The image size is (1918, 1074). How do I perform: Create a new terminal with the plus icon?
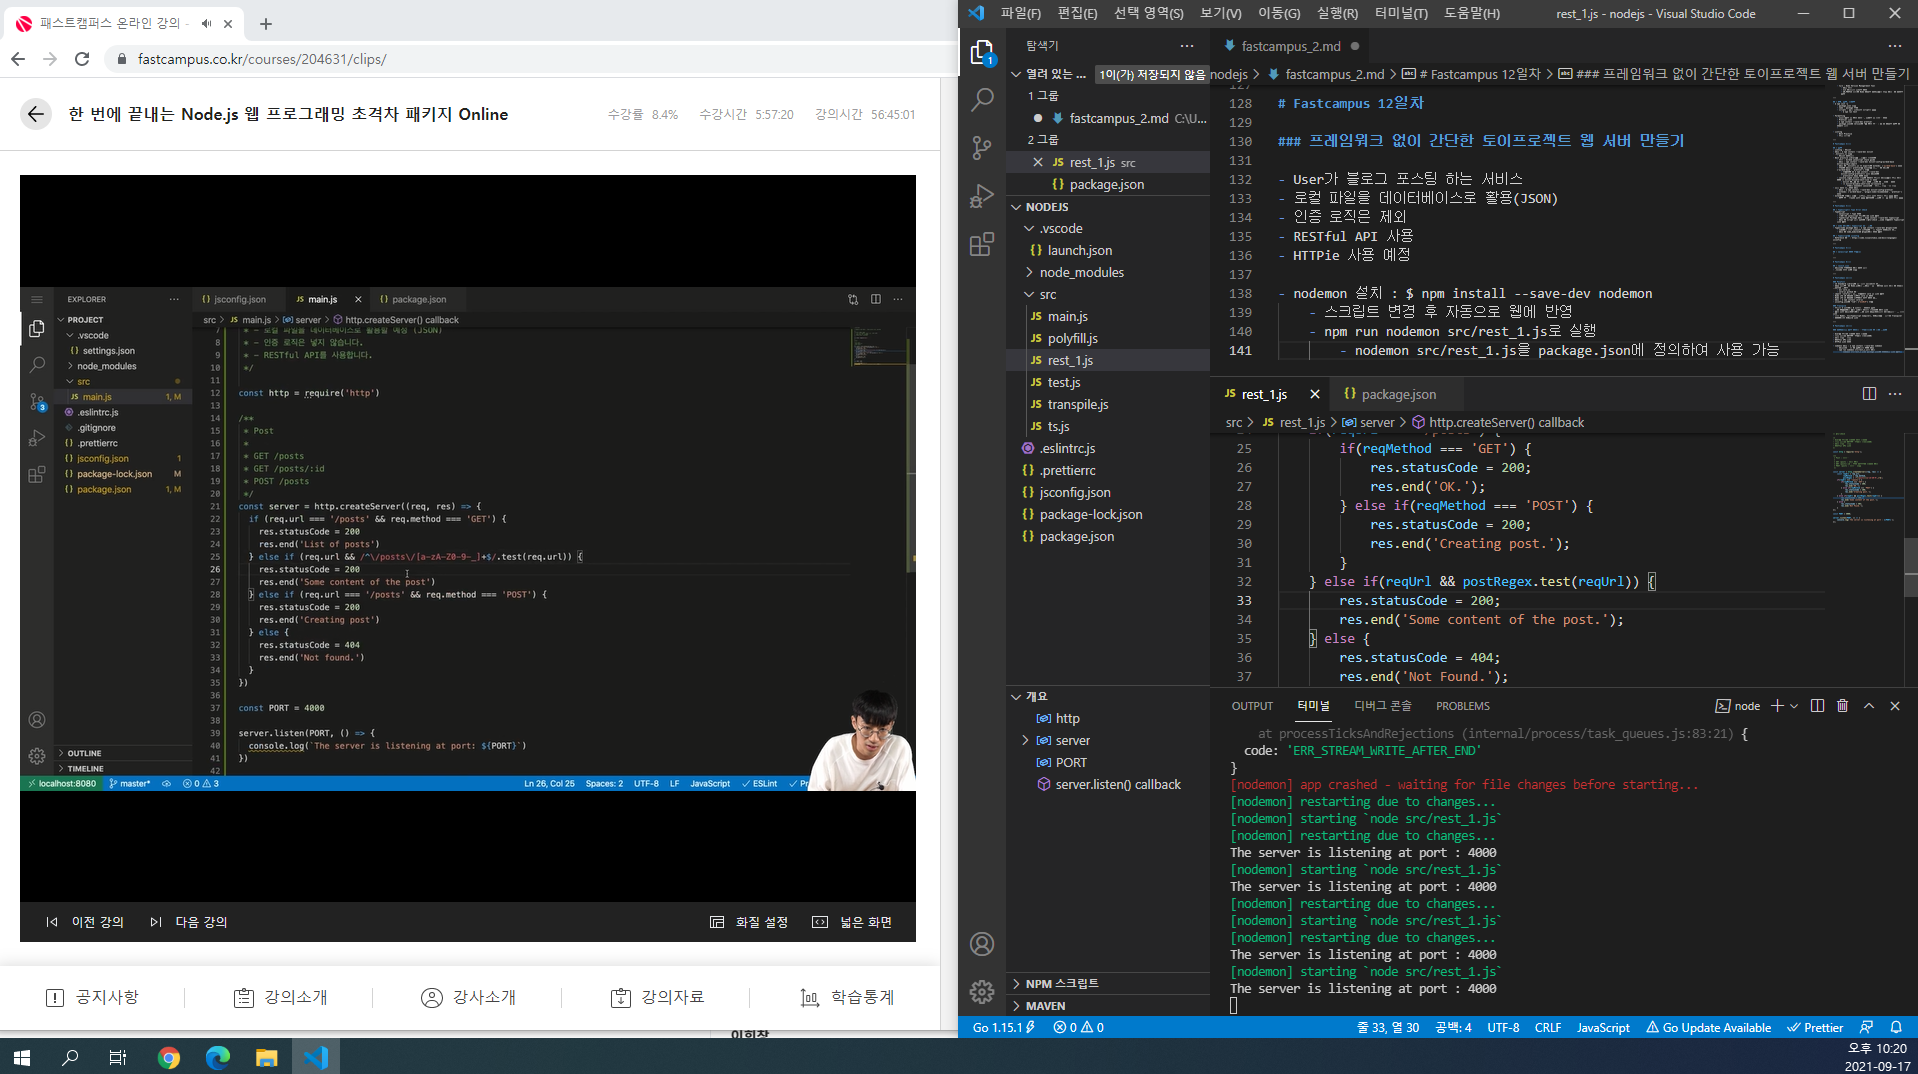tap(1777, 706)
